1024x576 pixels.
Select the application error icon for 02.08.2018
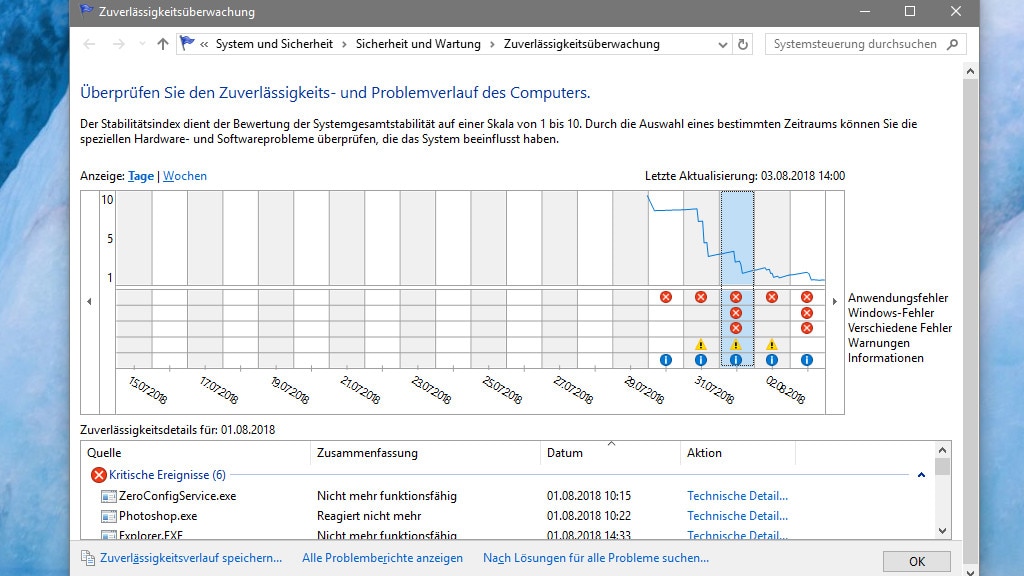click(772, 297)
